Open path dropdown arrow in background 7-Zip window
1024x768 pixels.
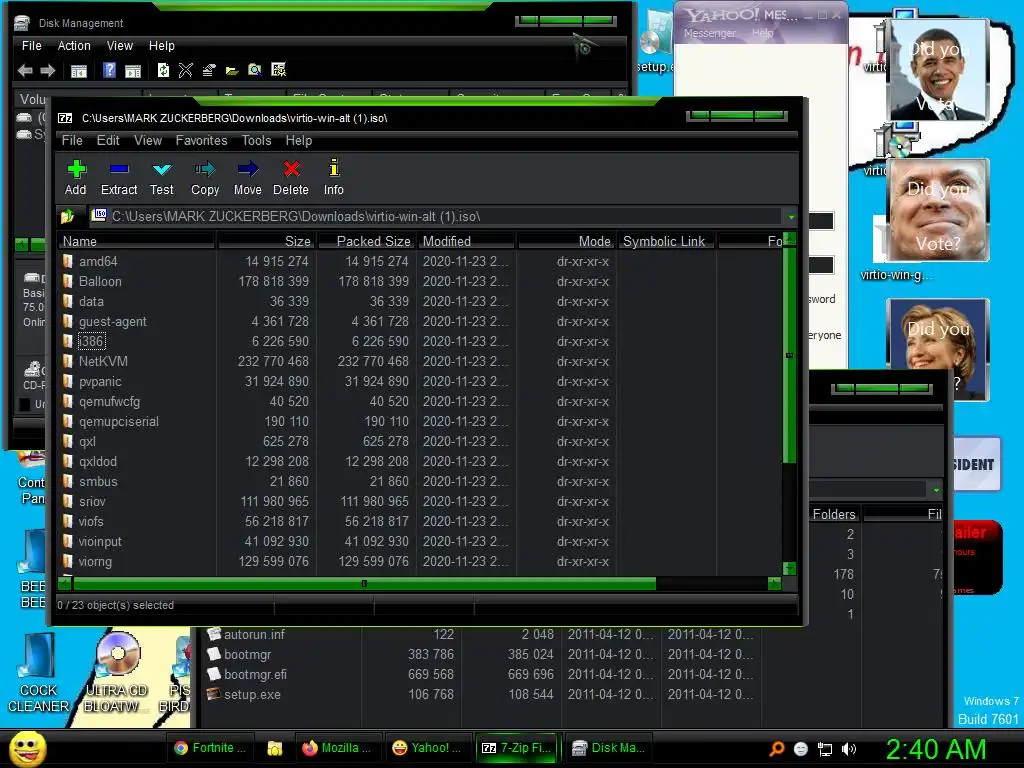pyautogui.click(x=936, y=489)
